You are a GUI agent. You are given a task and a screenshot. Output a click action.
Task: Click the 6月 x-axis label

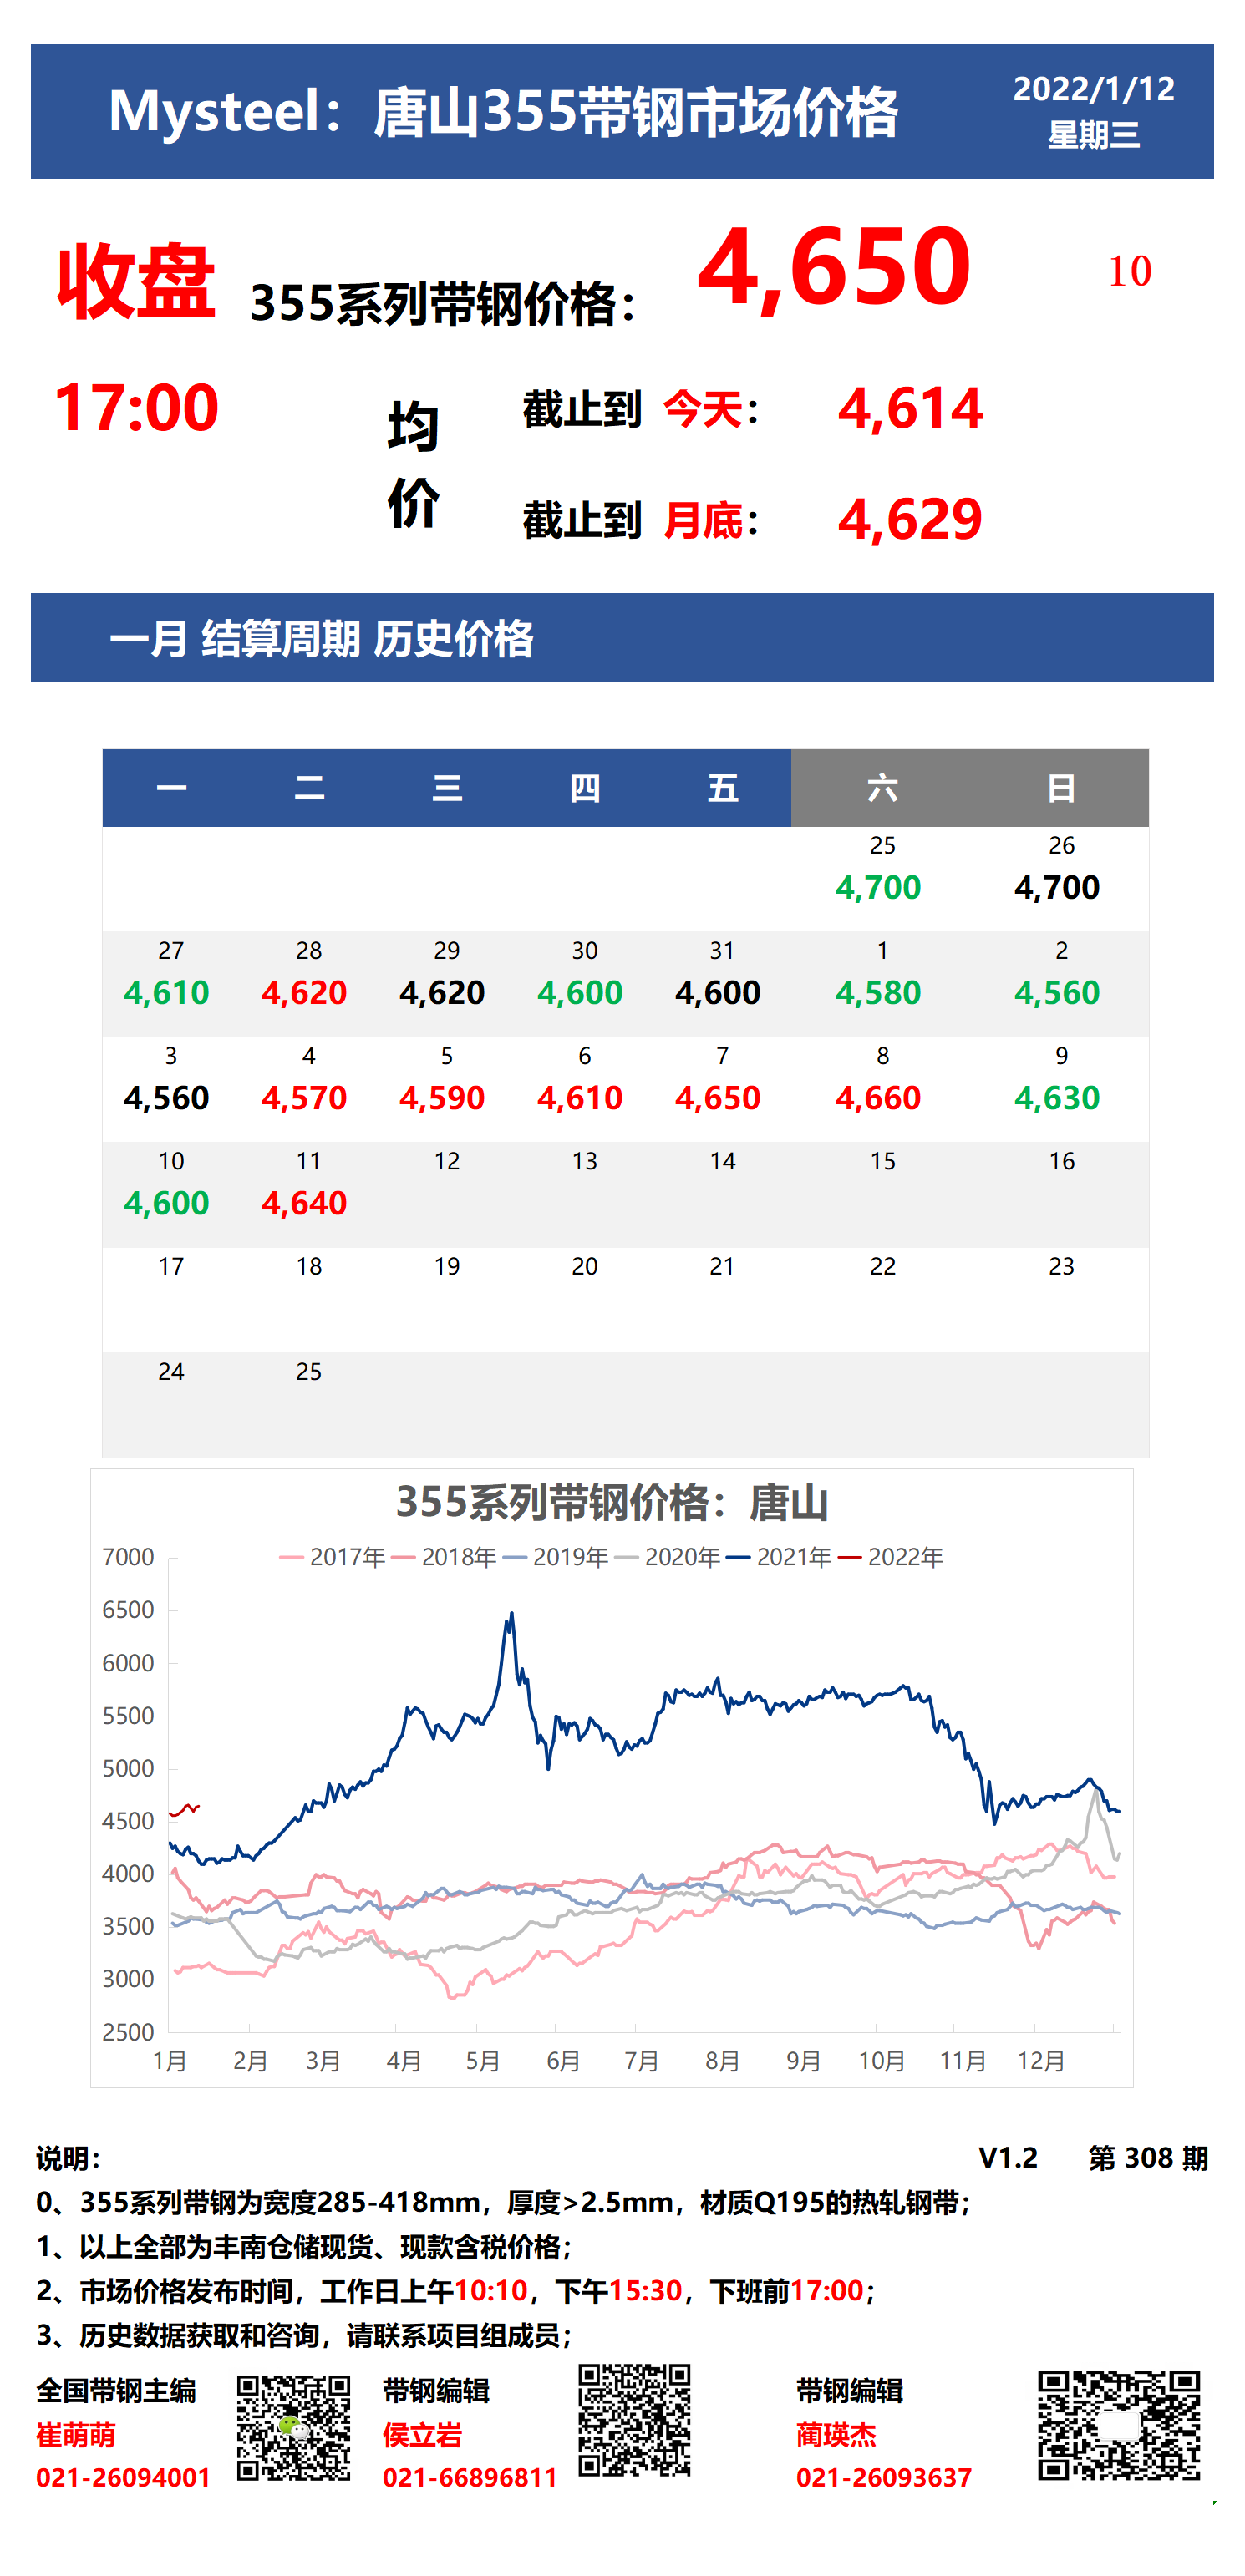tap(563, 2062)
